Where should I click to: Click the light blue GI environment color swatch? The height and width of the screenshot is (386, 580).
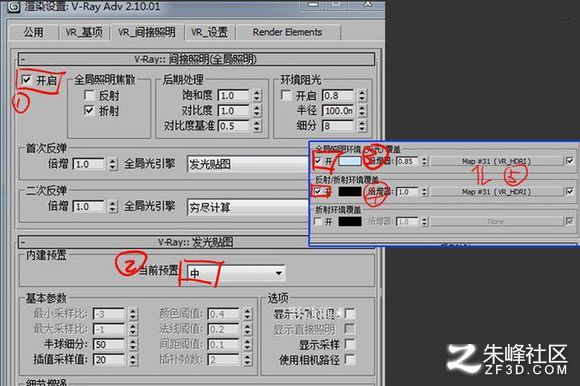pyautogui.click(x=350, y=161)
